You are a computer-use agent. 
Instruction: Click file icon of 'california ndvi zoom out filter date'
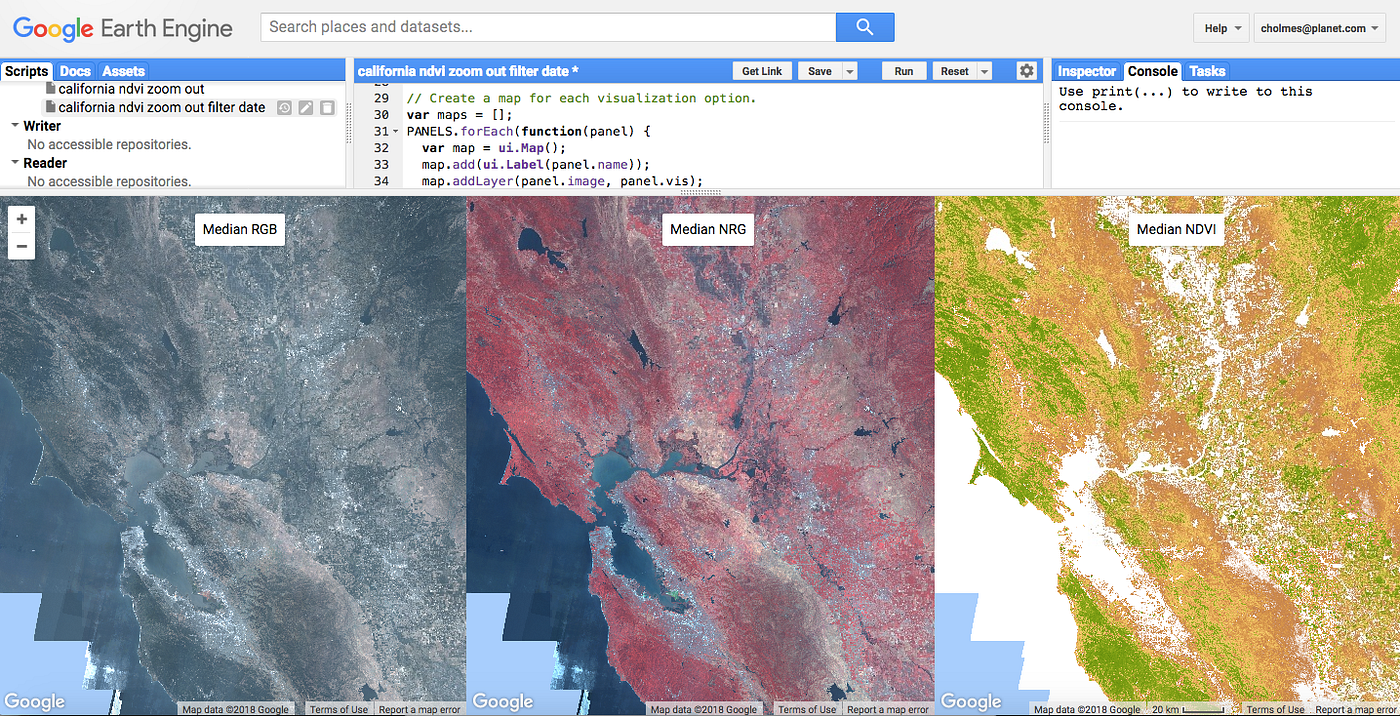pos(51,107)
